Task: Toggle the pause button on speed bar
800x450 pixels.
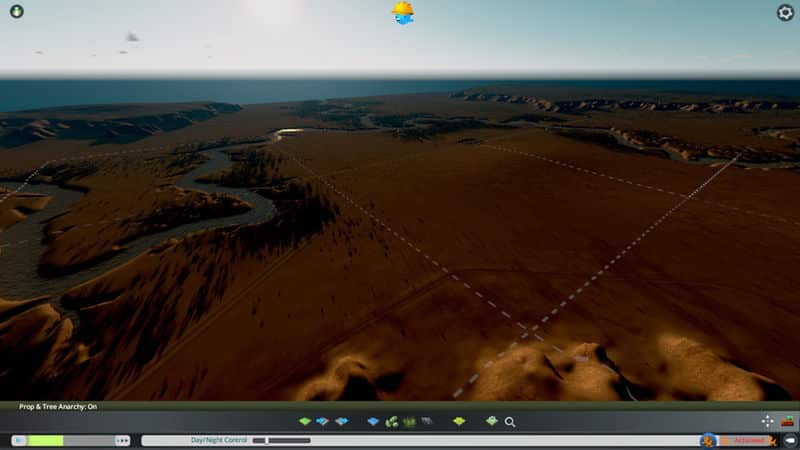Action: 18,440
